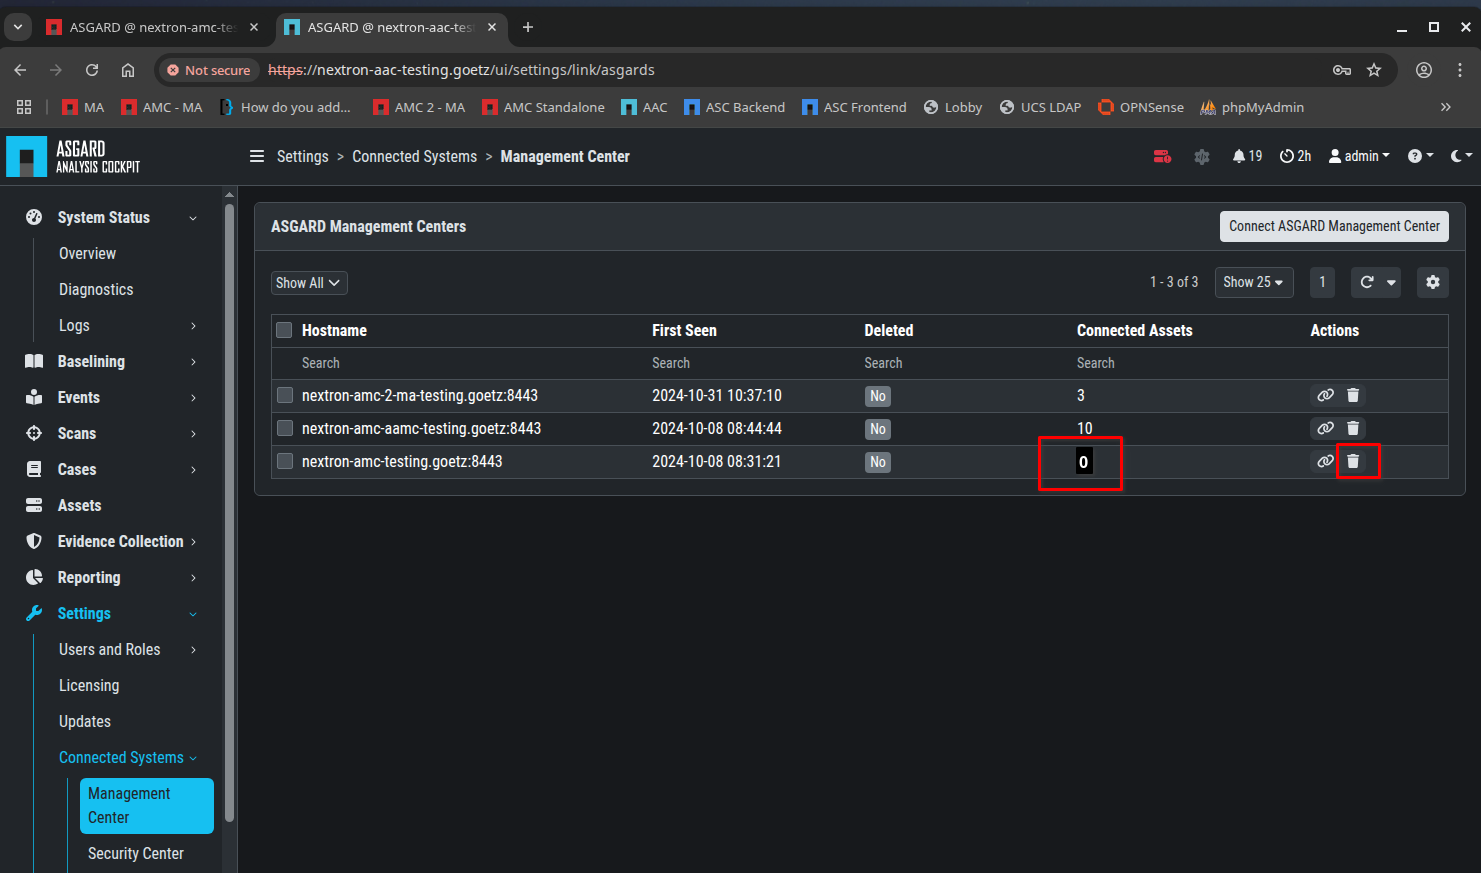This screenshot has width=1481, height=873.
Task: Toggle dark mode moon icon
Action: [1457, 156]
